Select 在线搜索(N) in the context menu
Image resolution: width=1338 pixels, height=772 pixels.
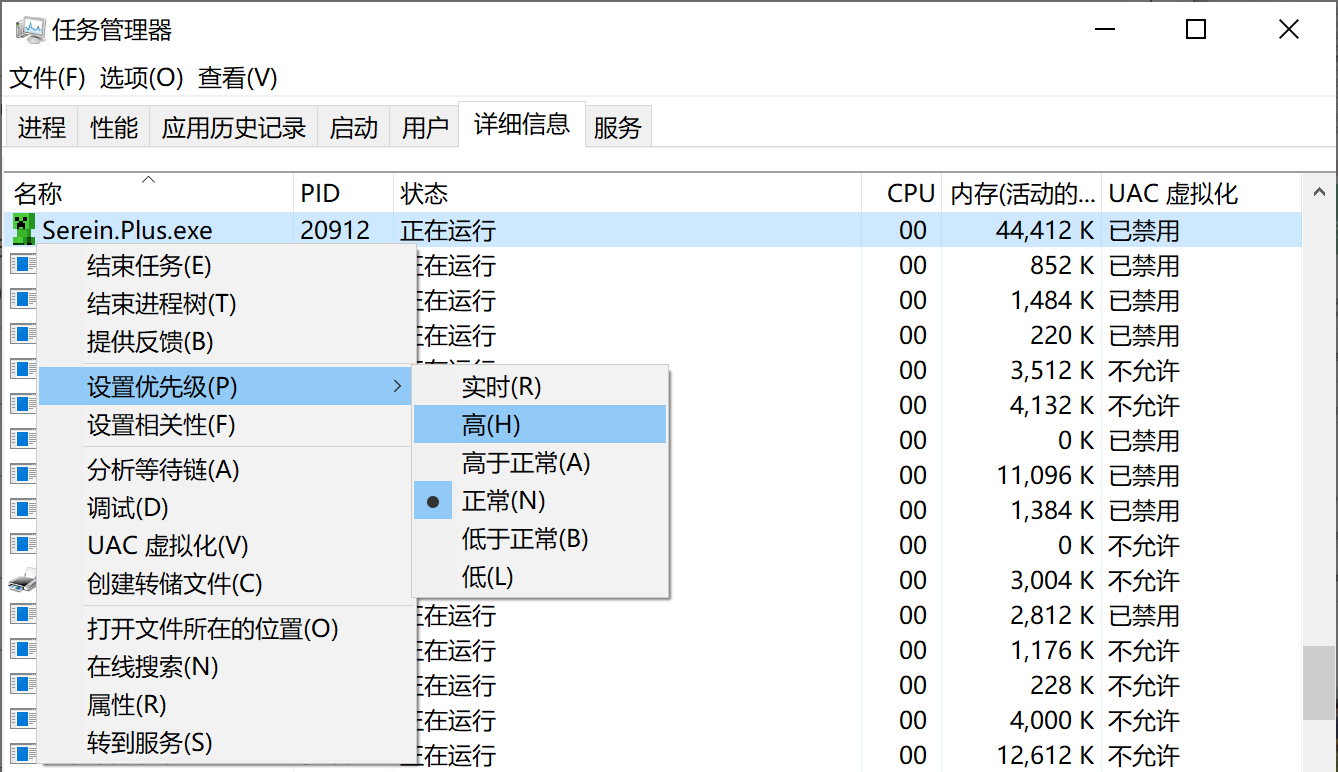[x=226, y=667]
